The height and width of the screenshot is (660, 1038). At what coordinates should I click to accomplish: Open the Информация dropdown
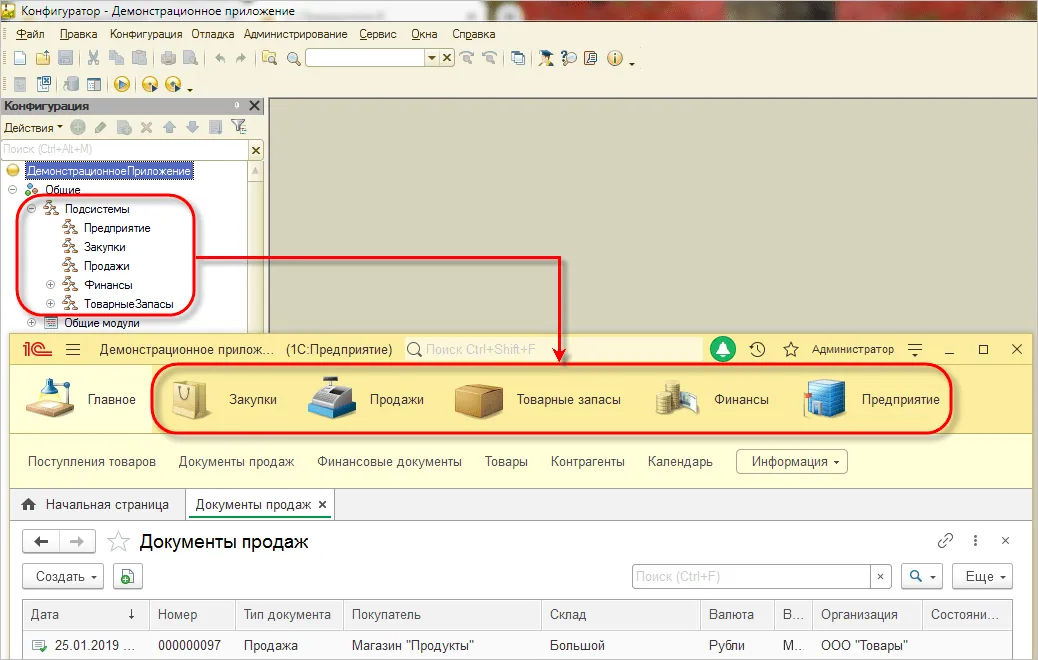tap(792, 461)
